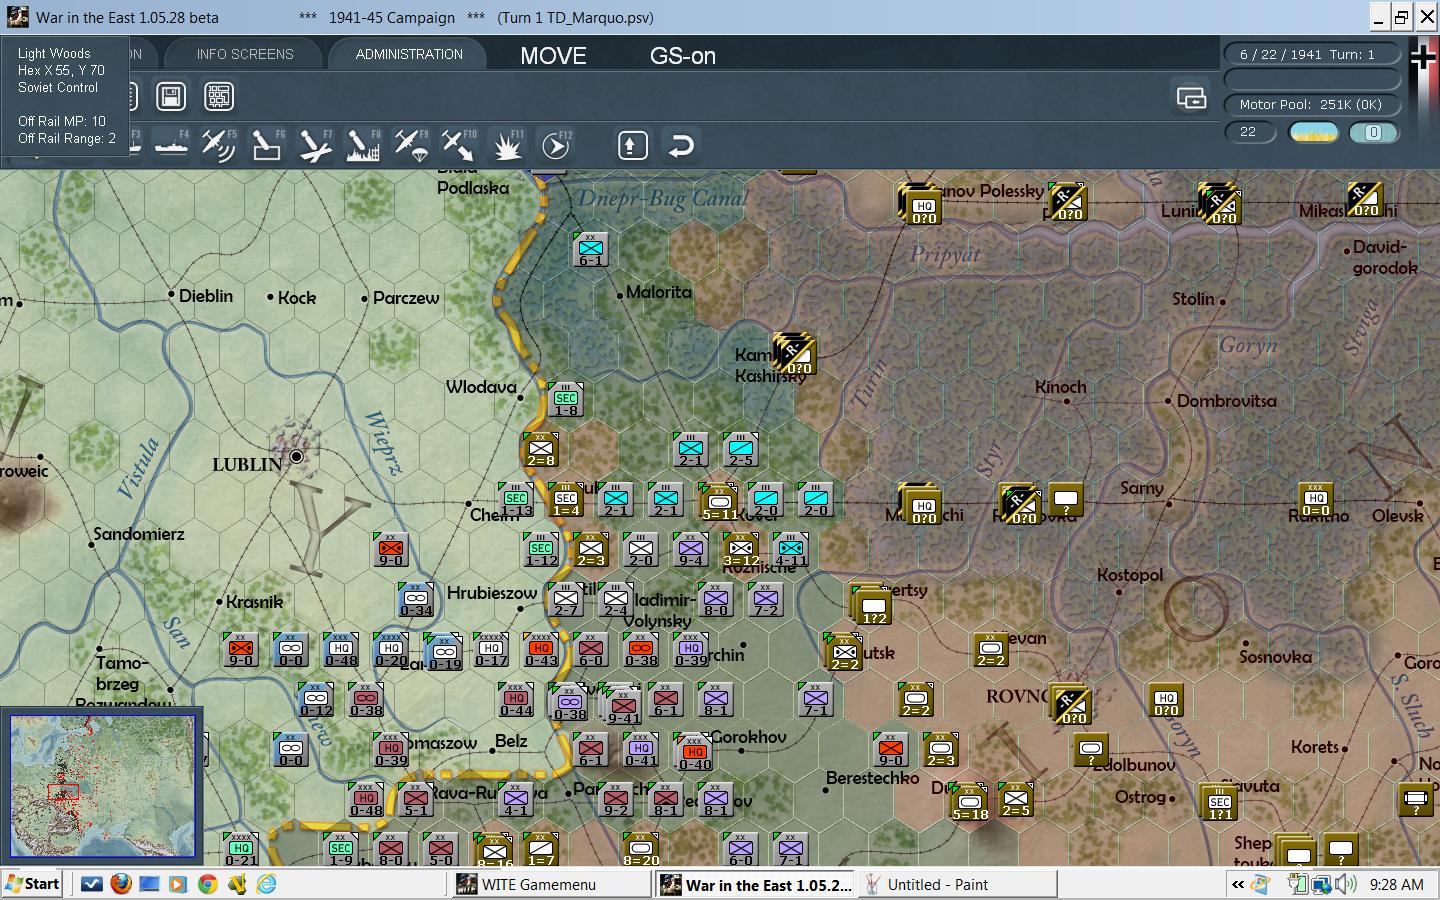Select the cyan 6-1 unit near Malorita
This screenshot has width=1440, height=900.
(x=591, y=250)
